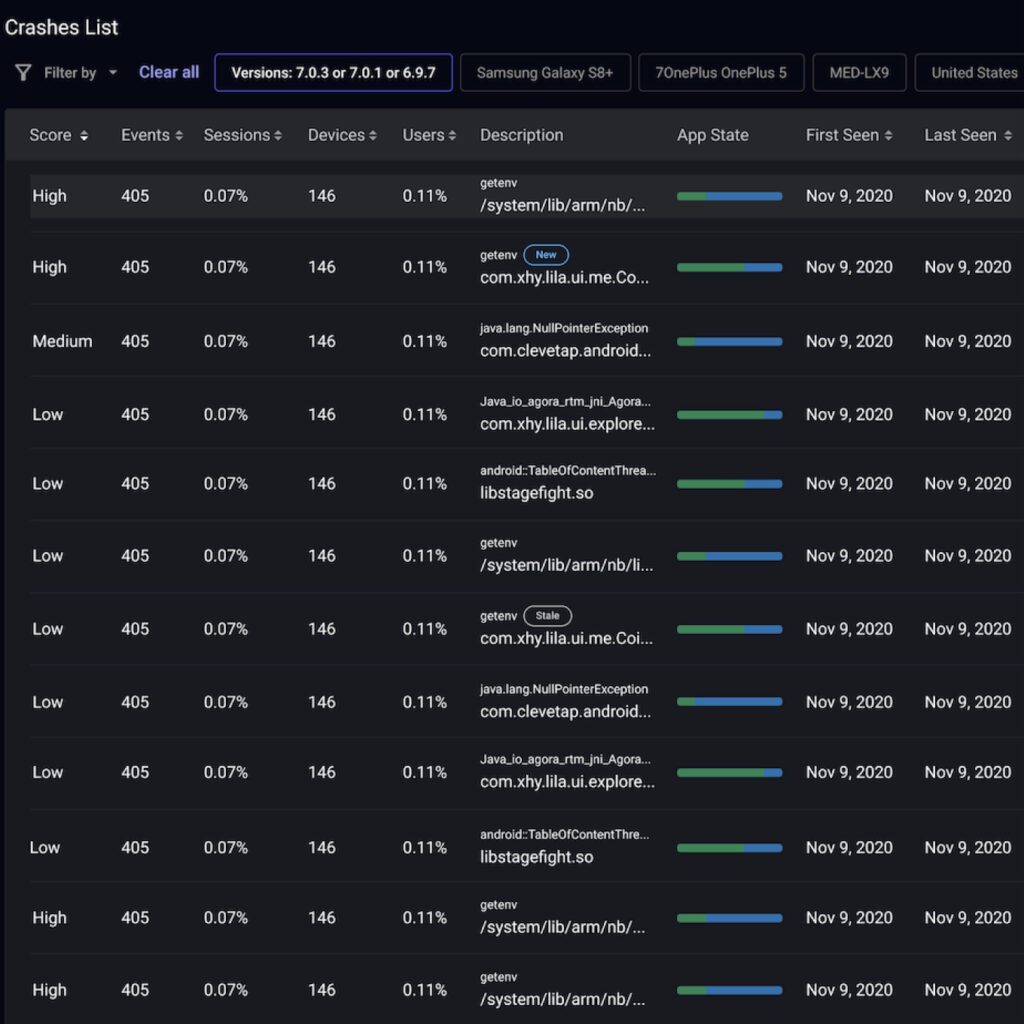Sort by First Seen column arrows
The width and height of the screenshot is (1024, 1024).
coord(888,136)
